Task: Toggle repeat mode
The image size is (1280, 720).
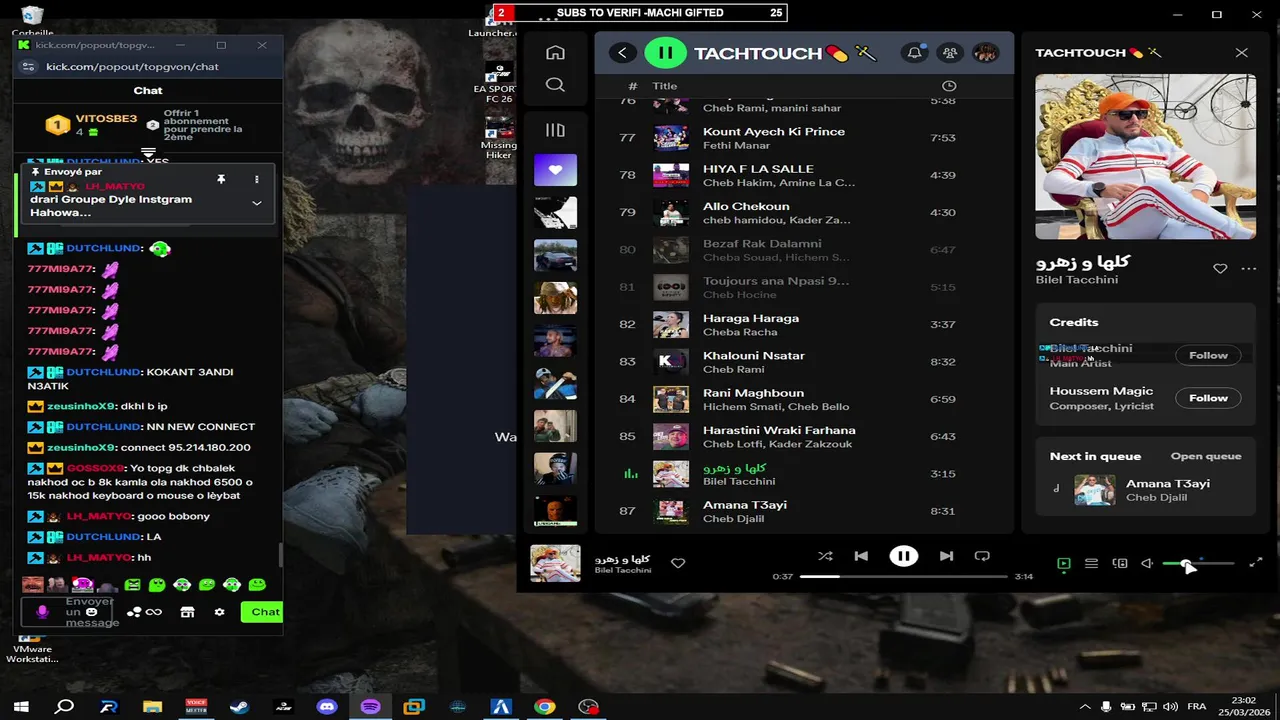Action: 982,556
